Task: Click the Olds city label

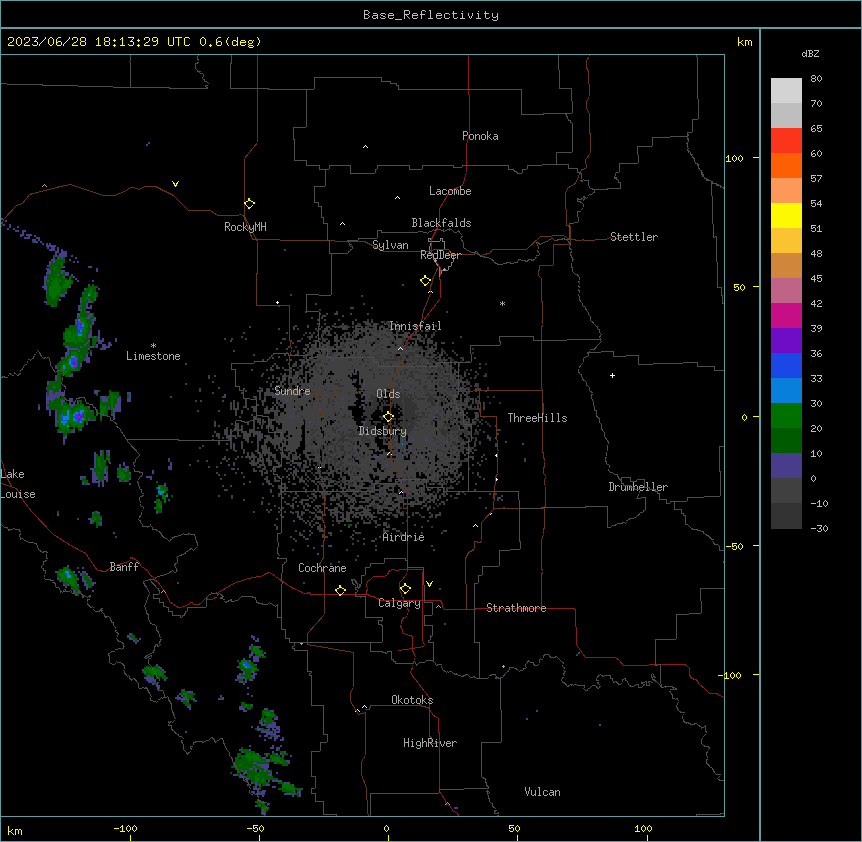Action: point(388,394)
